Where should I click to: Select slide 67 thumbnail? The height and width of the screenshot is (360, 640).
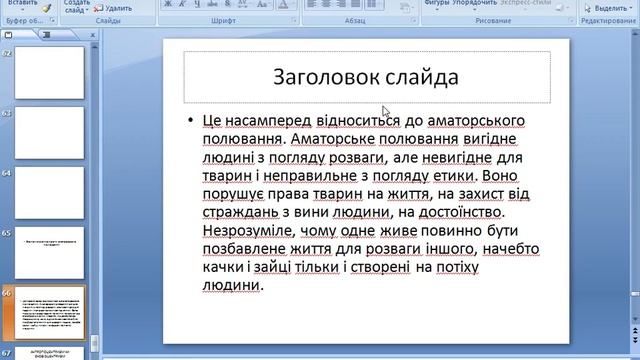(49, 353)
